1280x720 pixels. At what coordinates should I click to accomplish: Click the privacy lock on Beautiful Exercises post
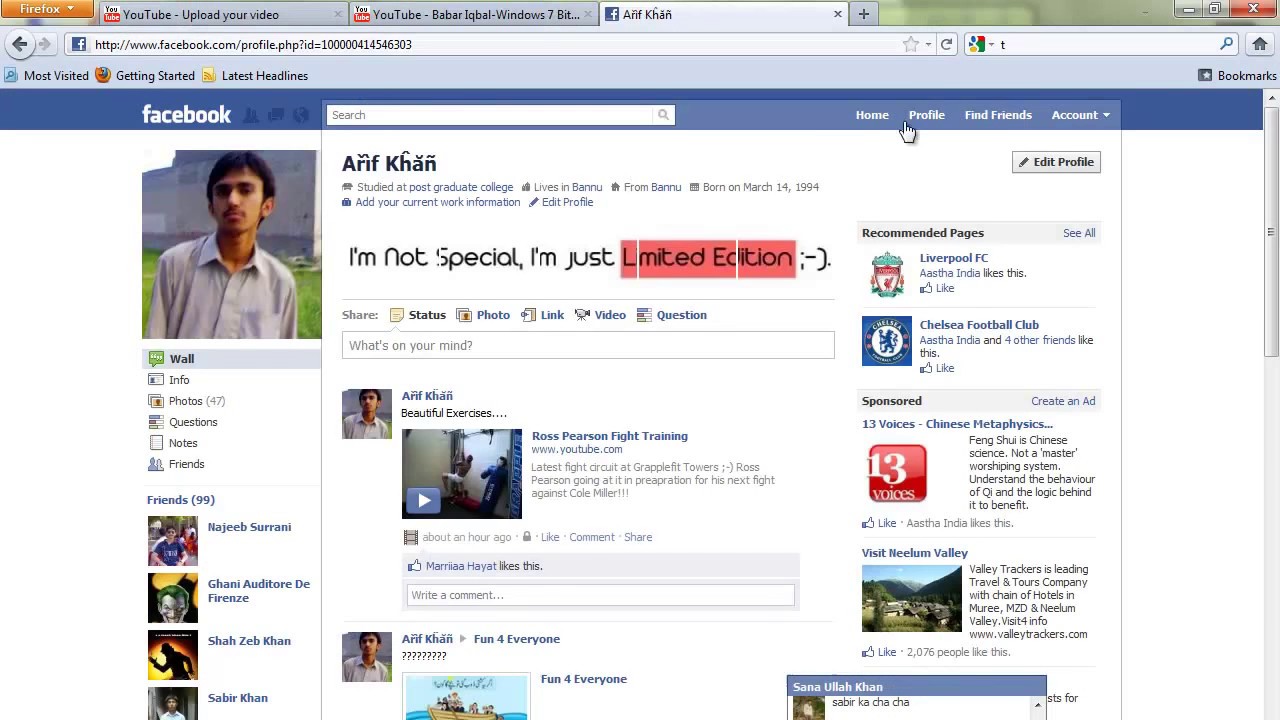[527, 537]
